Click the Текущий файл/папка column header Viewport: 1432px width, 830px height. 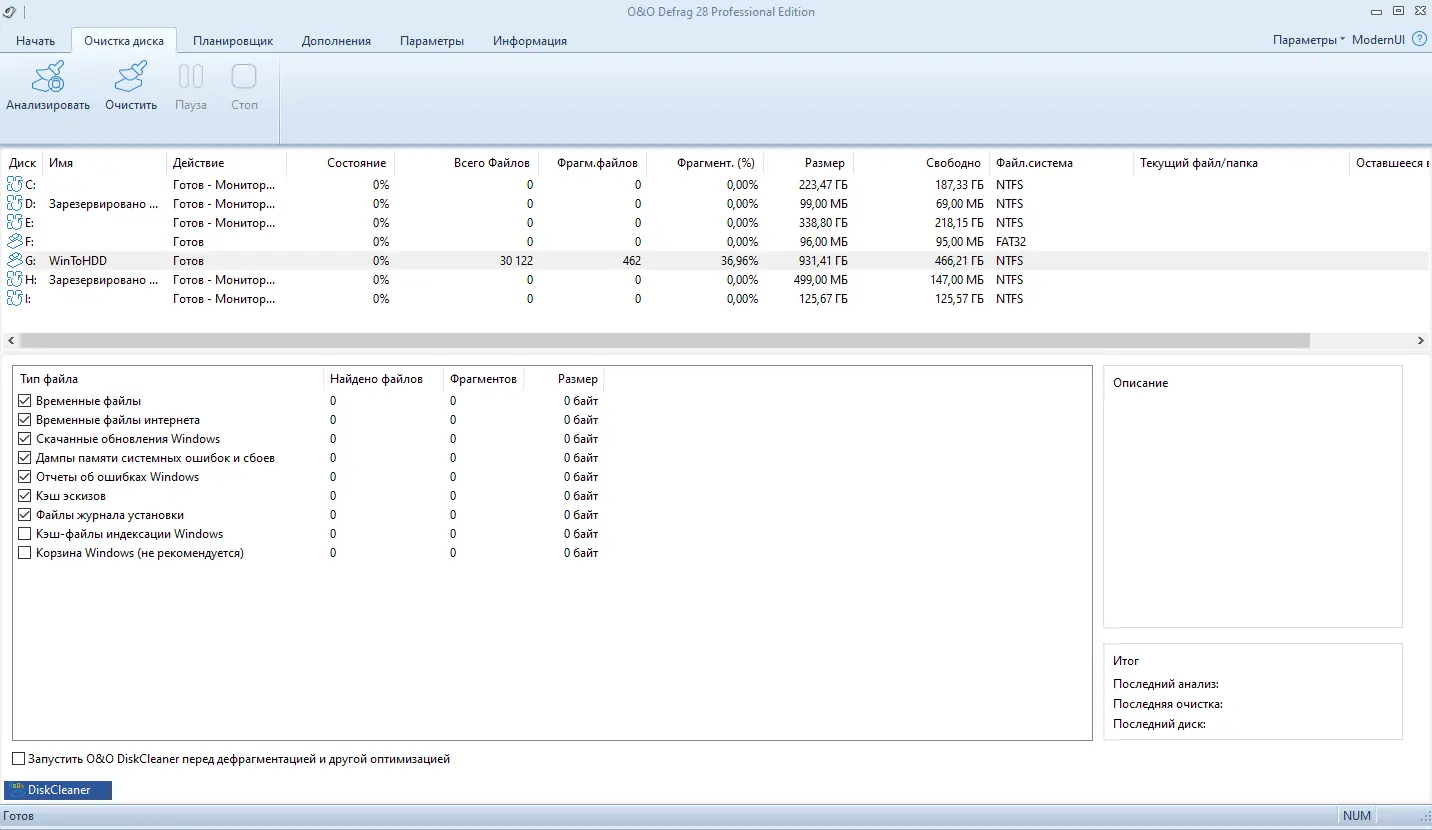click(x=1241, y=163)
